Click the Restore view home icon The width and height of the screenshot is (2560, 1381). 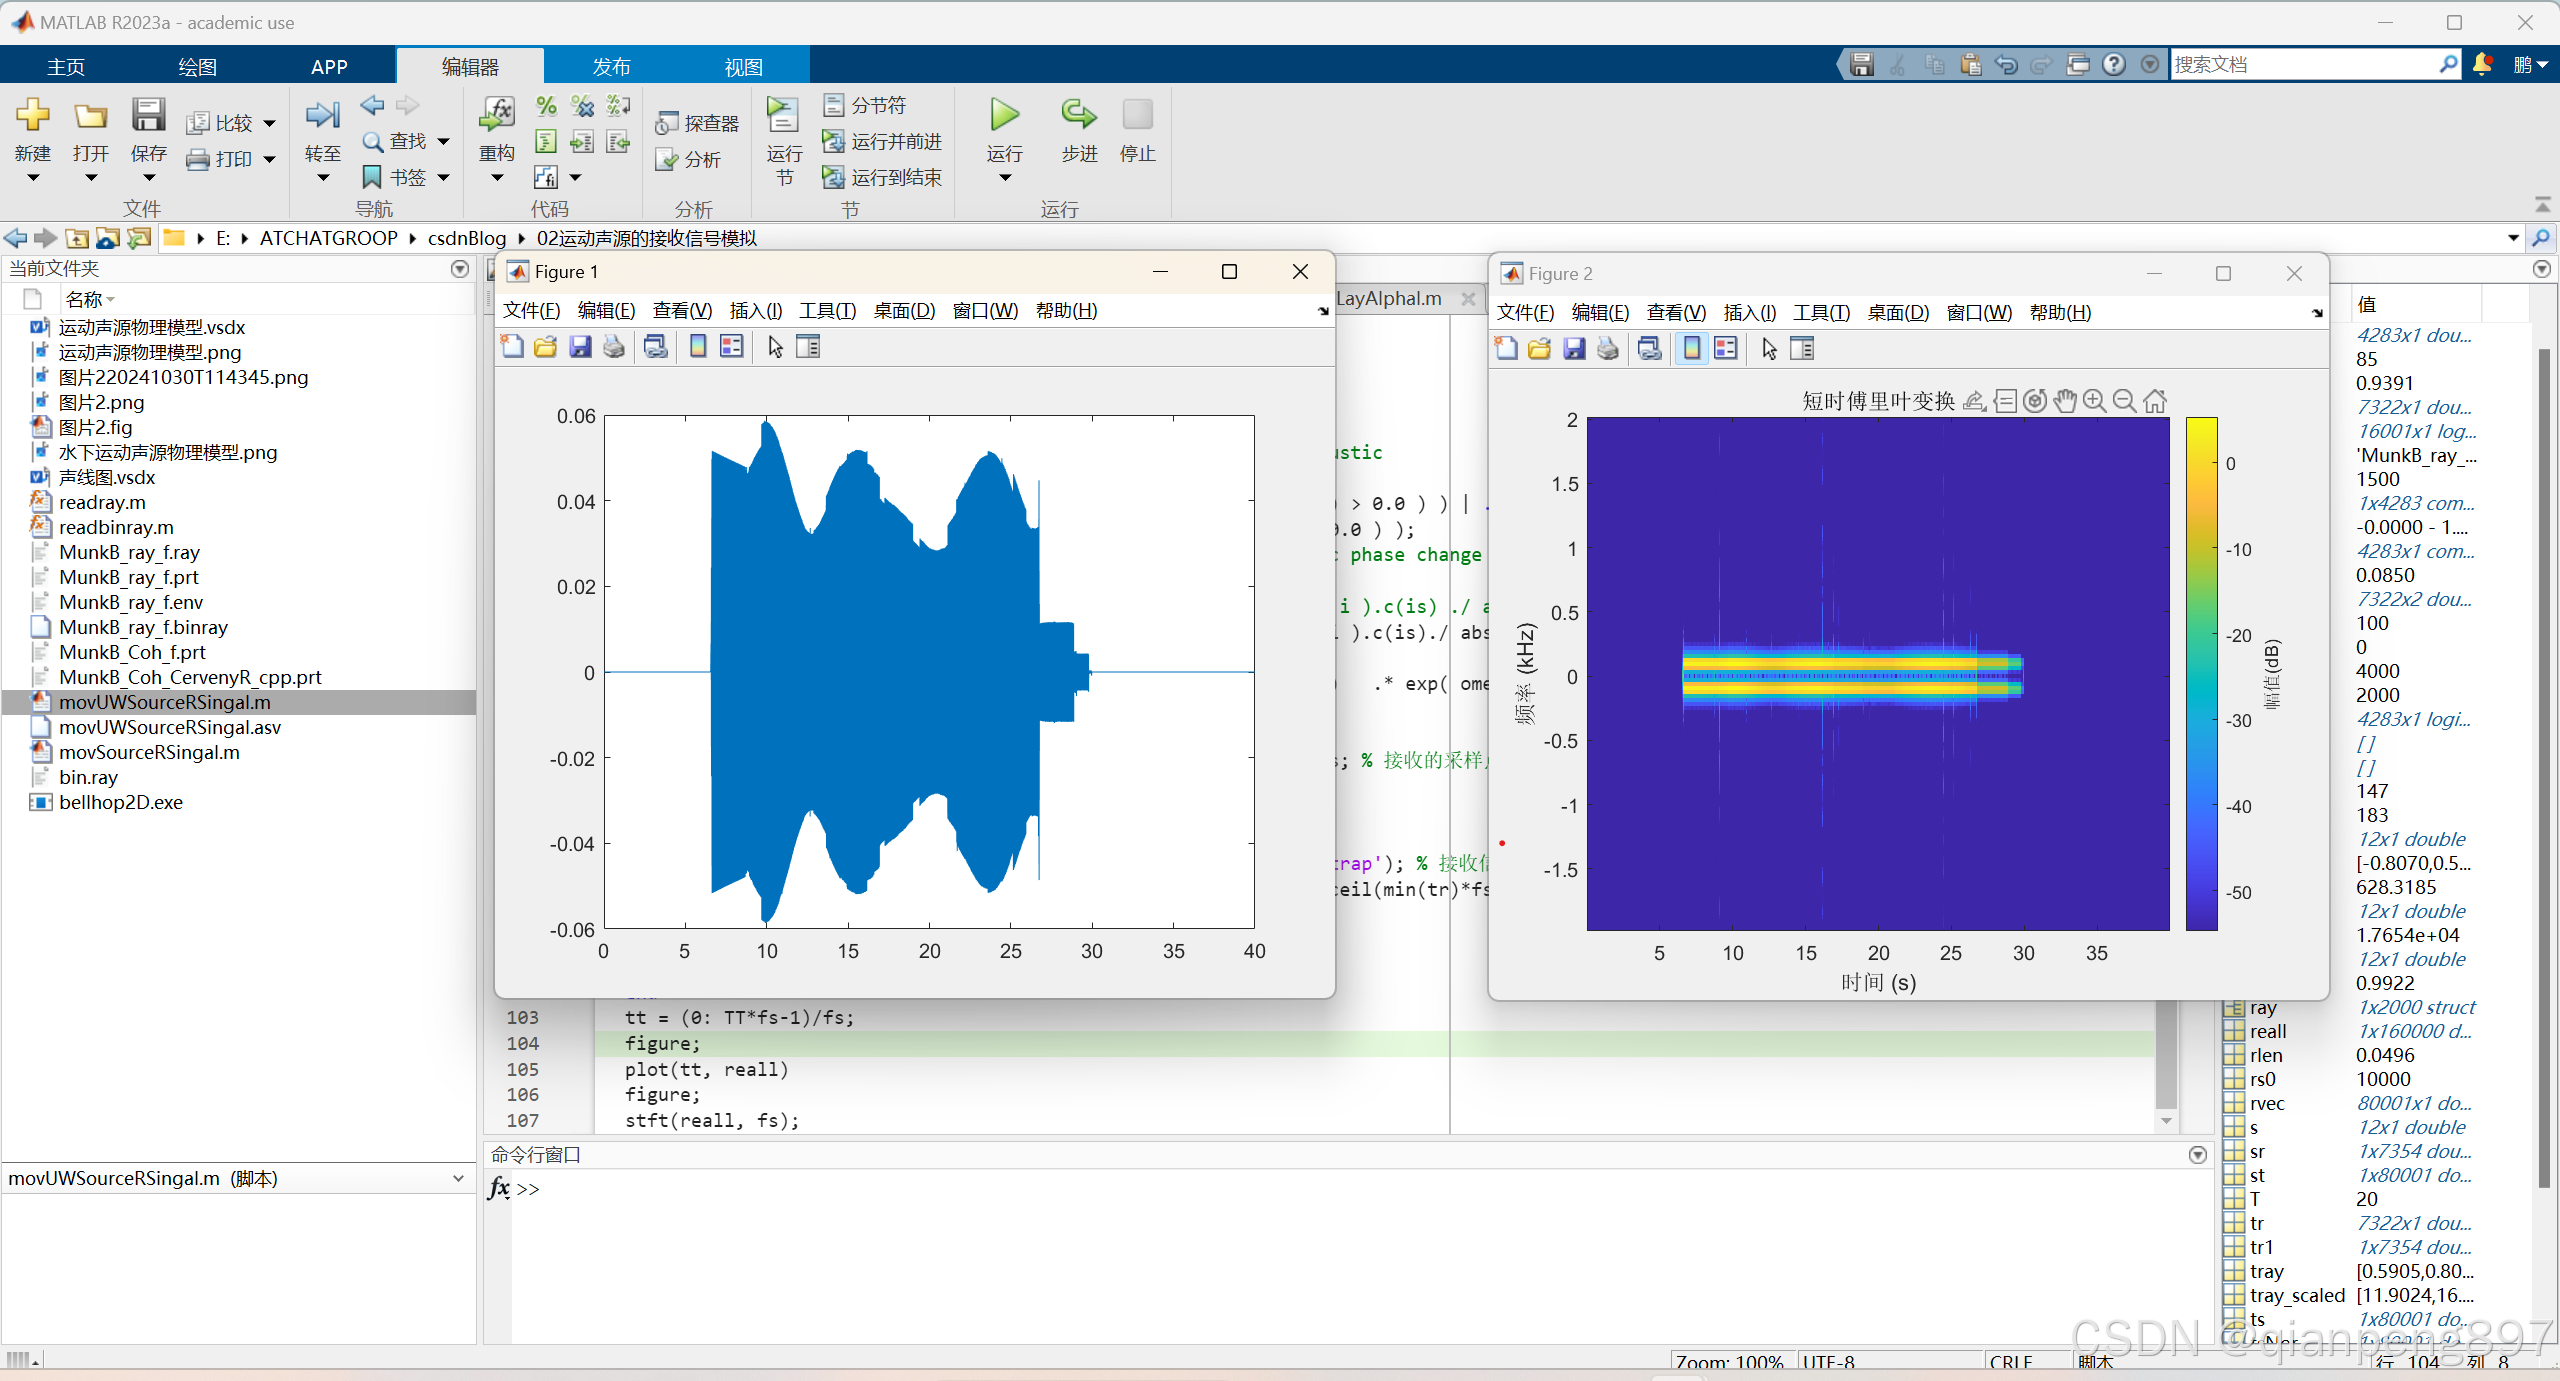(2155, 401)
